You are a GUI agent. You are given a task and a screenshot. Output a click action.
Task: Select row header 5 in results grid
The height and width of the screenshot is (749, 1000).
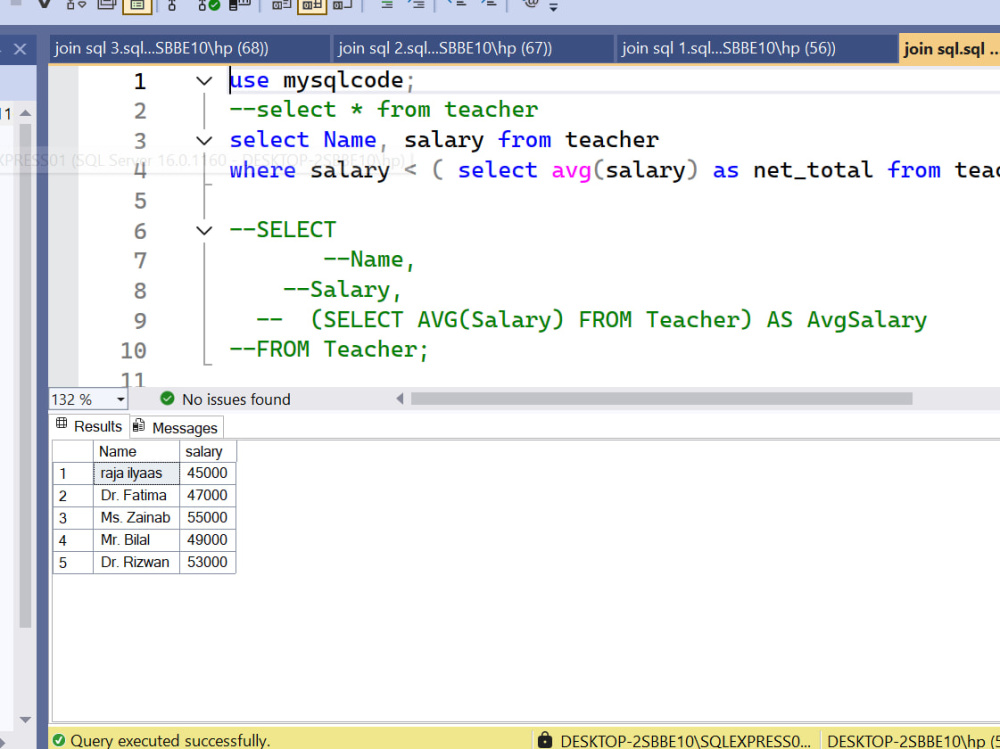pos(73,563)
